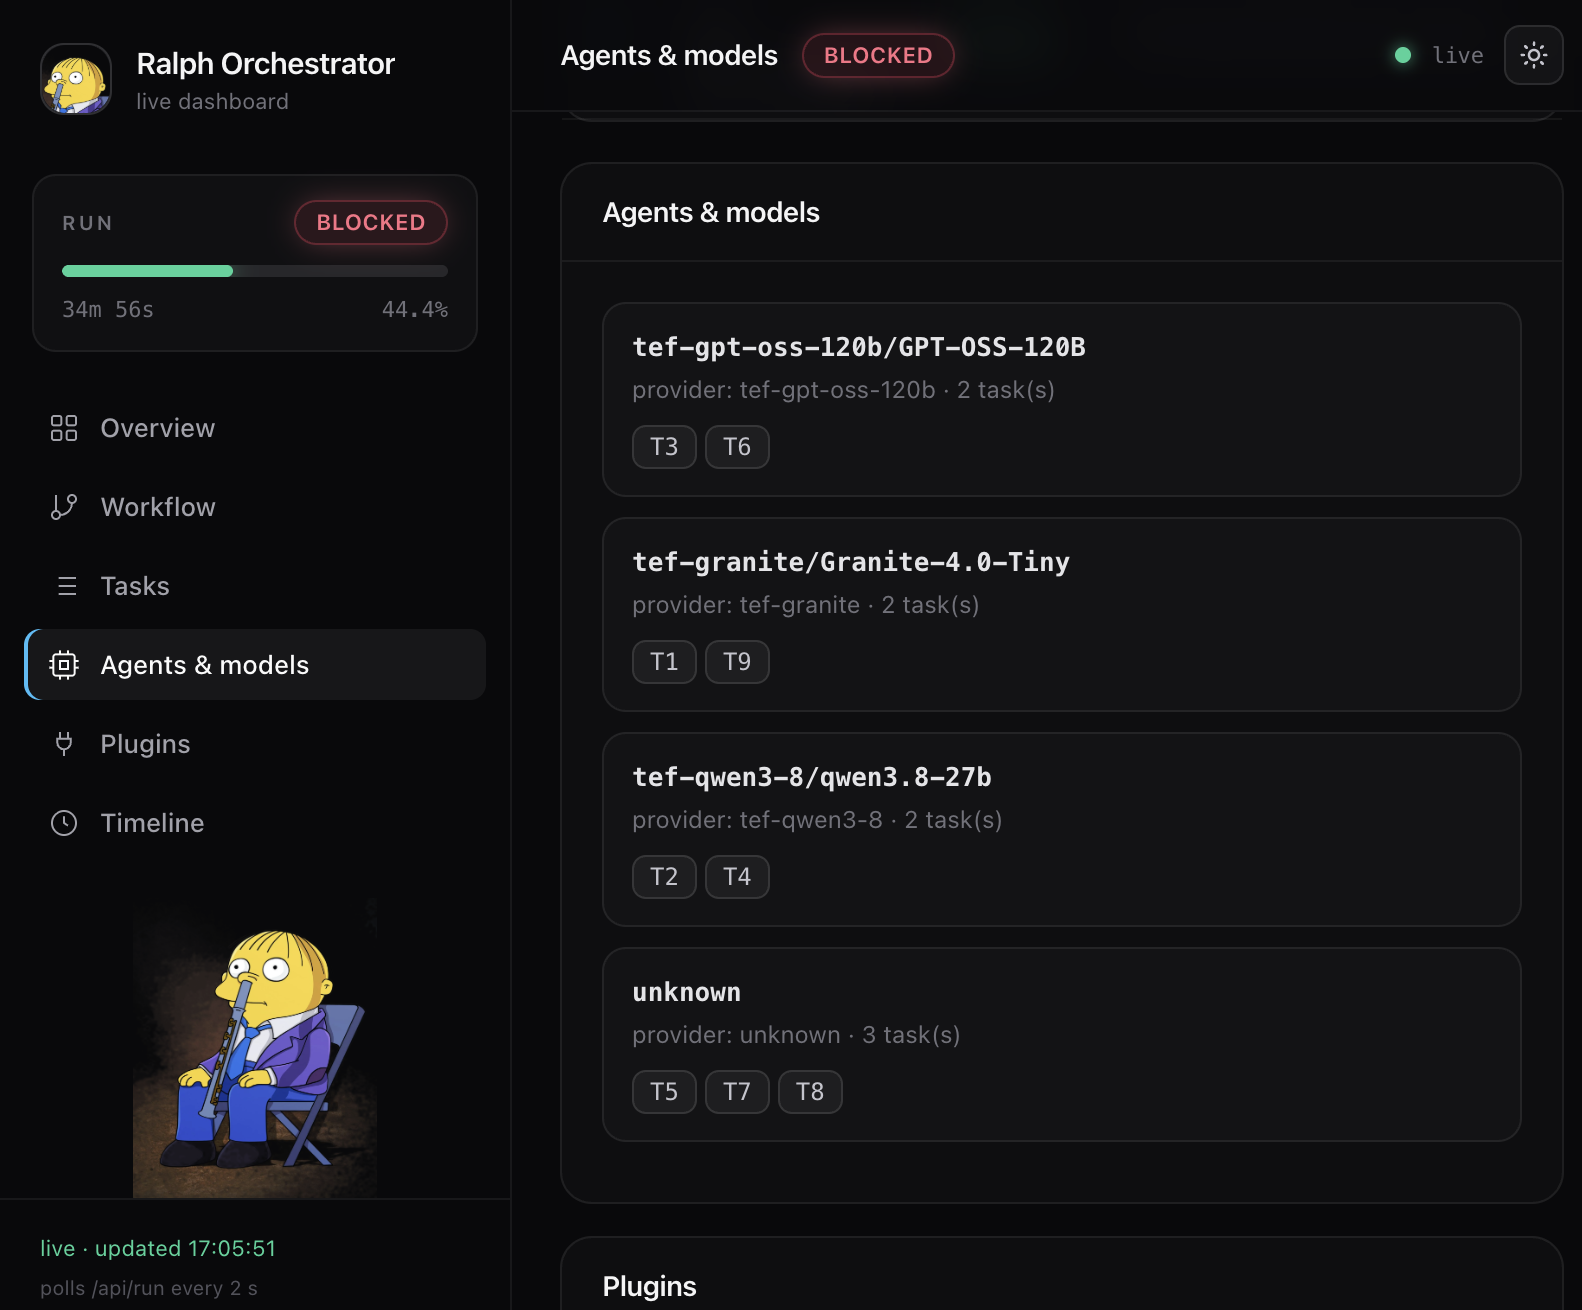Image resolution: width=1582 pixels, height=1310 pixels.
Task: Click the Plugins plug icon
Action: (64, 744)
